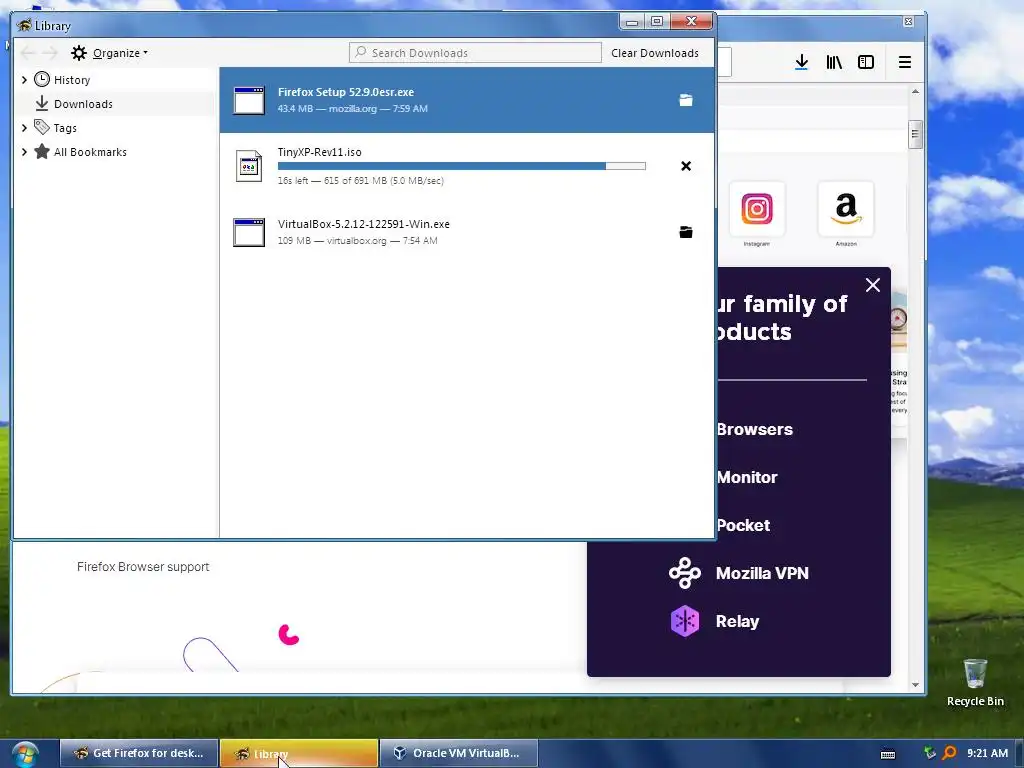
Task: Click the Firefox page scroll-up arrow
Action: [915, 91]
